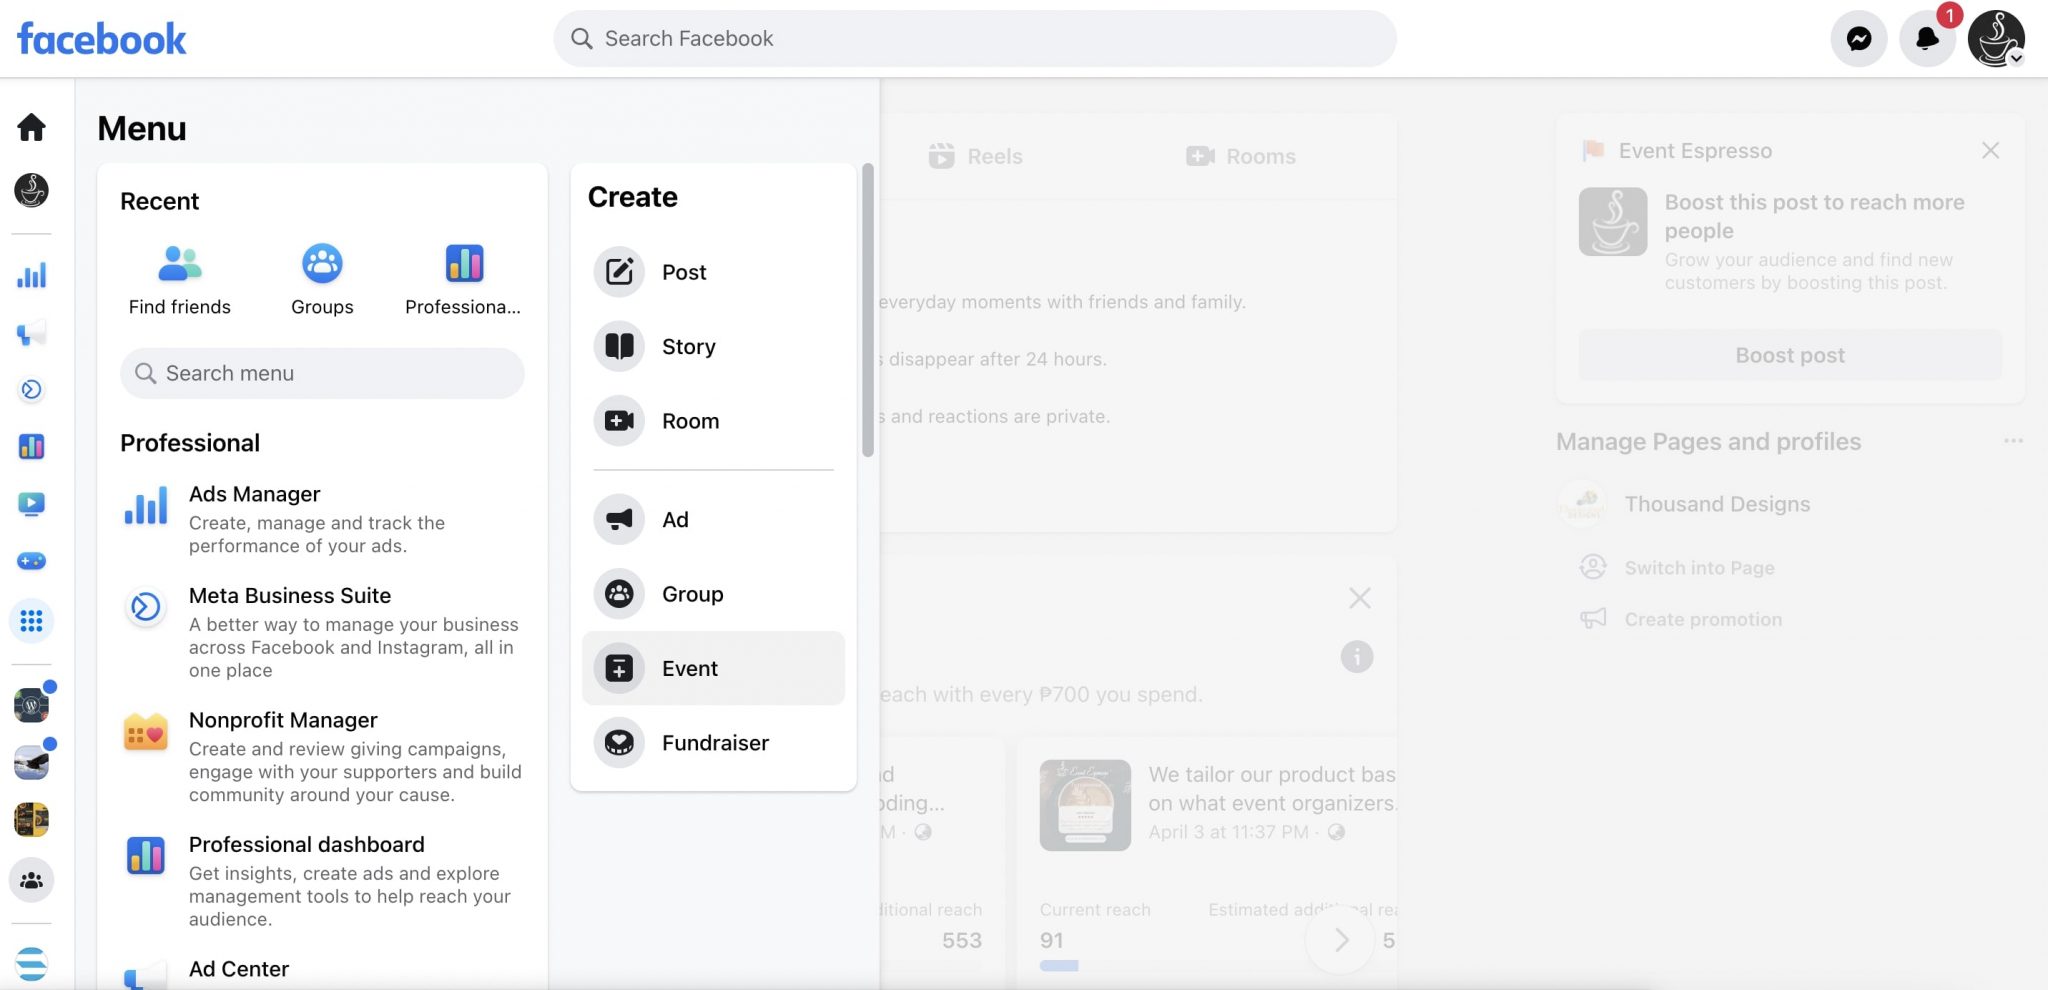Dismiss the Event Espresso boost card

click(1990, 150)
